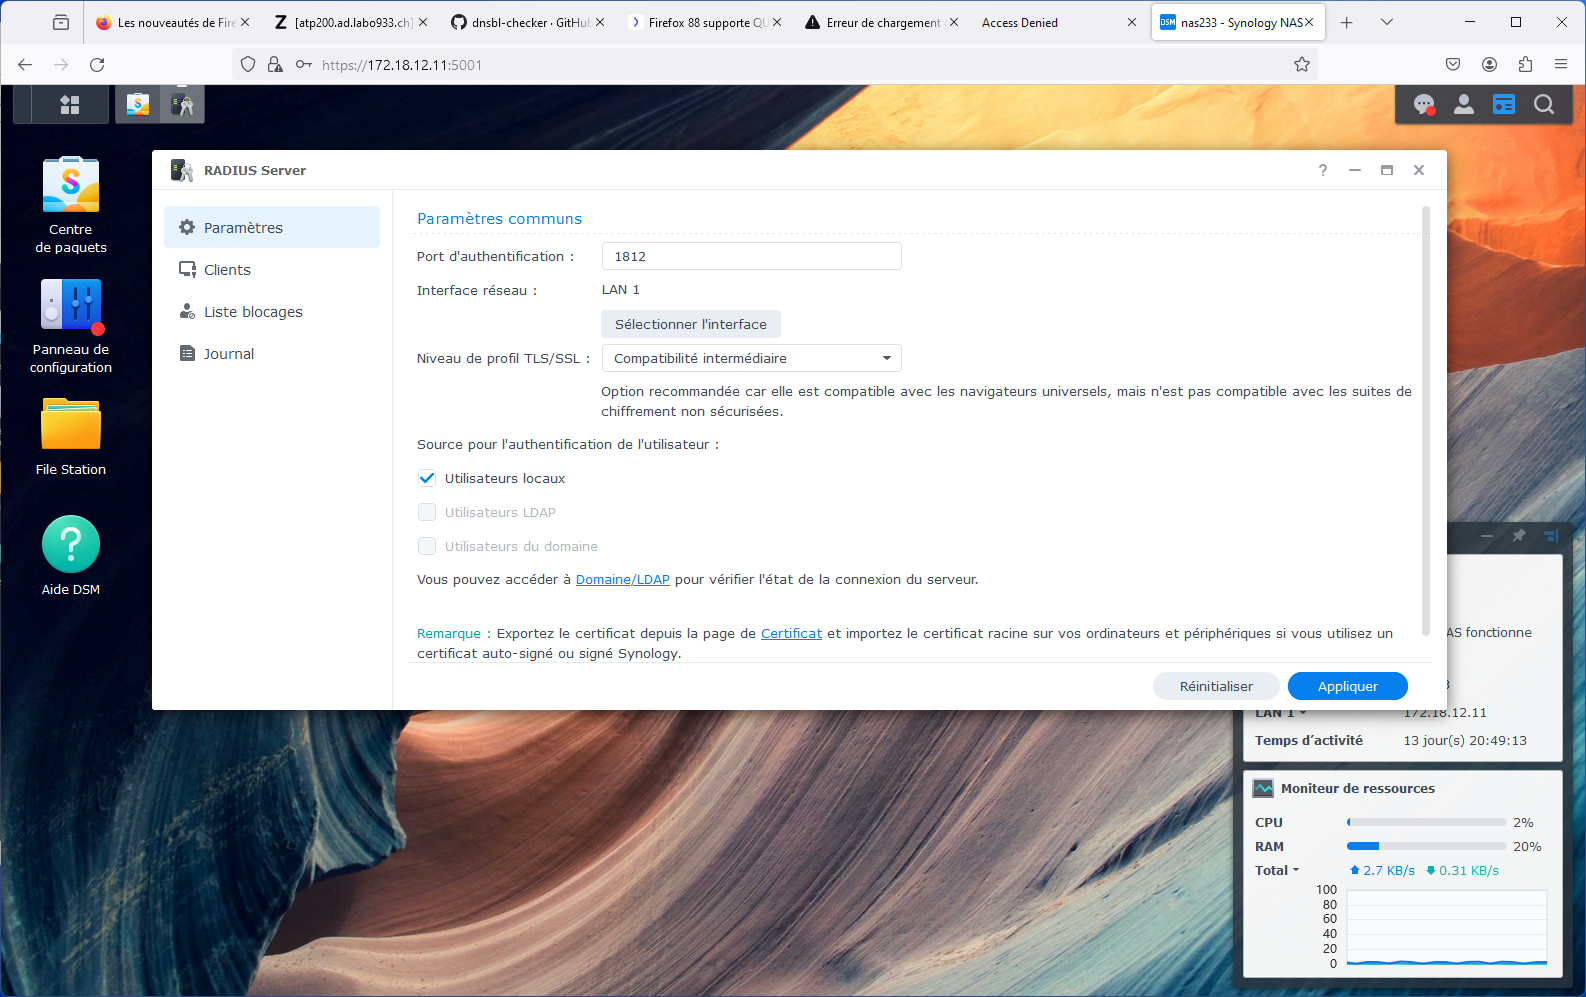1586x997 pixels.
Task: Click Sélectionner l'interface button
Action: coord(691,324)
